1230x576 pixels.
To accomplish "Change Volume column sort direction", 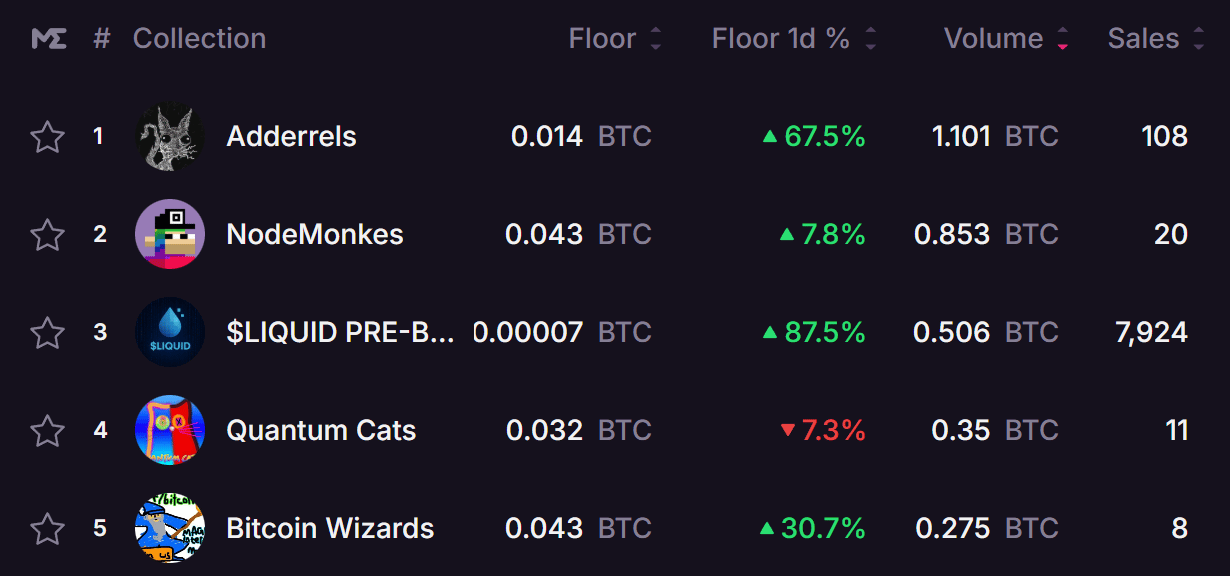I will tap(1062, 39).
